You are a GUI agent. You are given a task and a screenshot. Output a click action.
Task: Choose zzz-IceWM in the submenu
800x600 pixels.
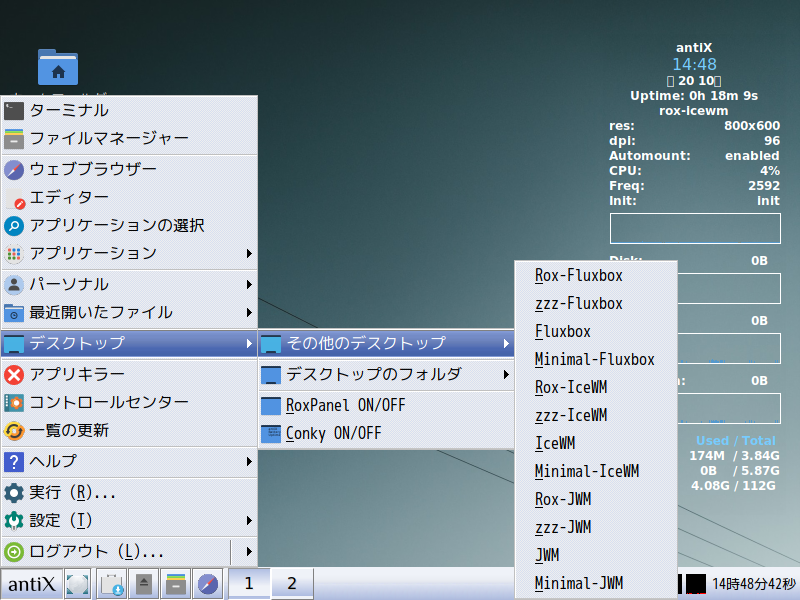(x=596, y=416)
